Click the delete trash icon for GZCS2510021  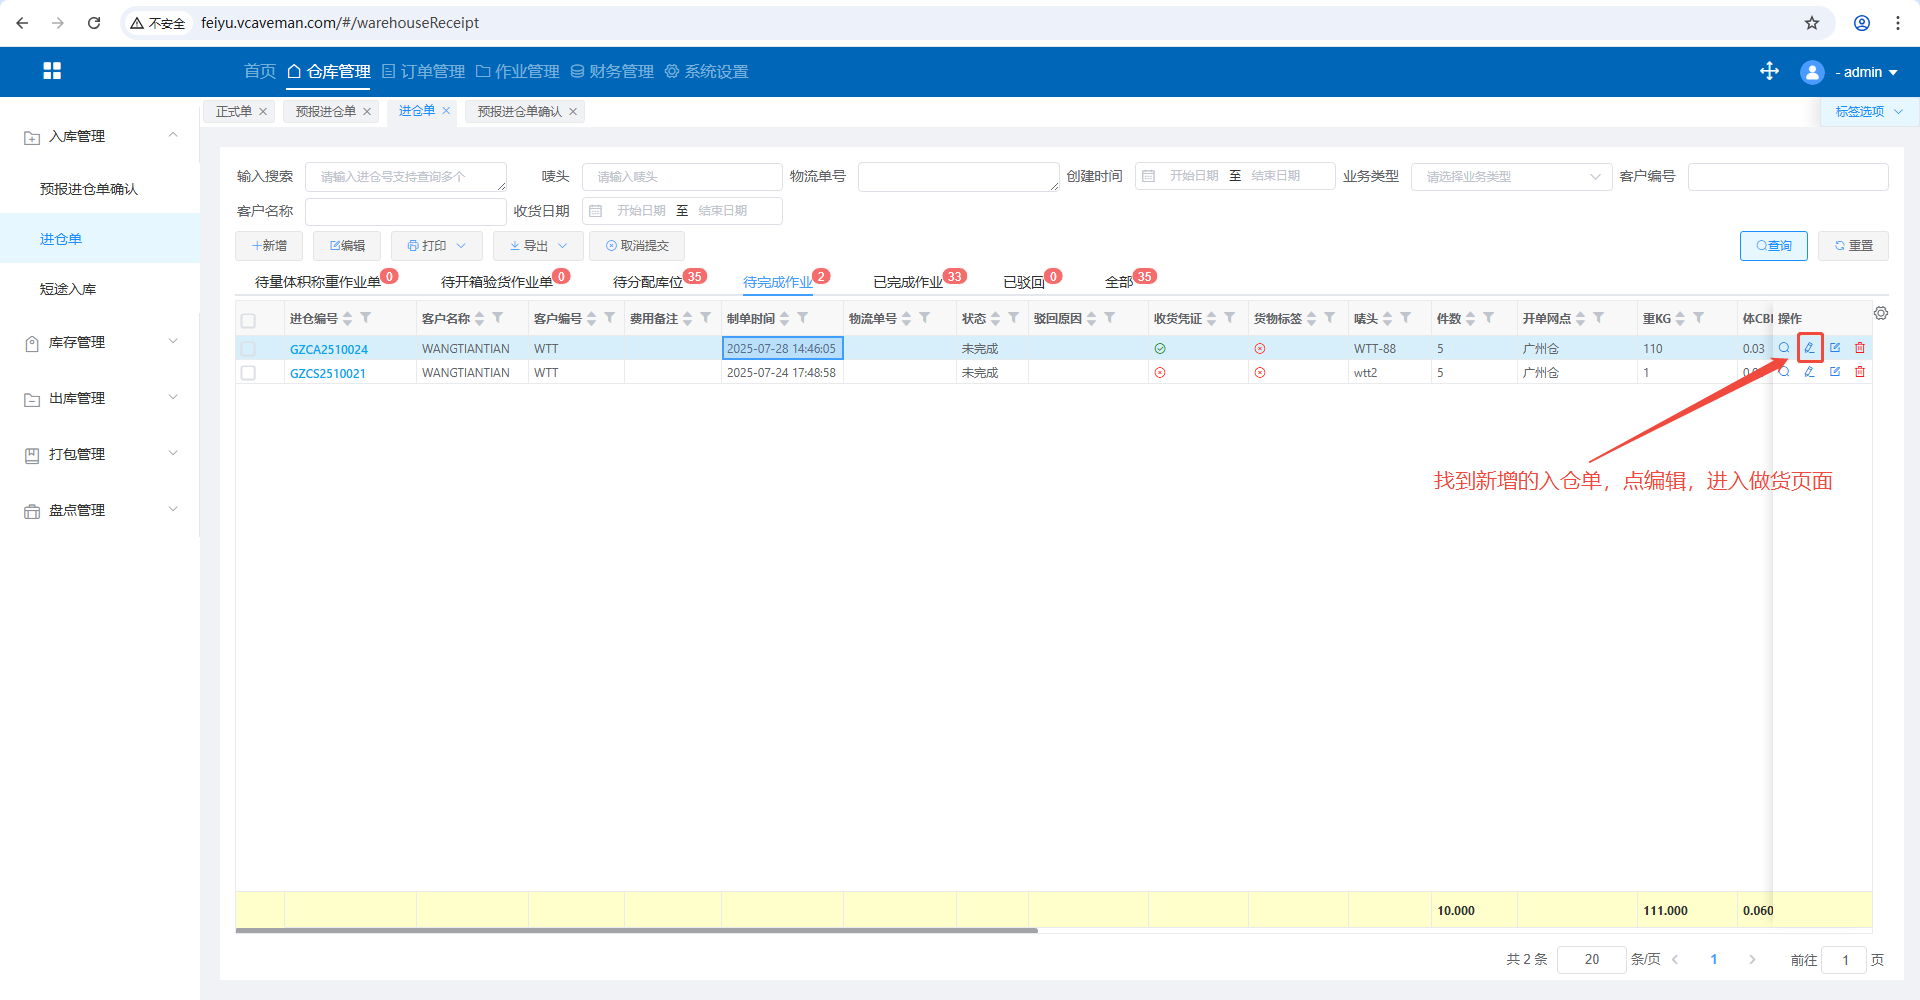[1860, 372]
